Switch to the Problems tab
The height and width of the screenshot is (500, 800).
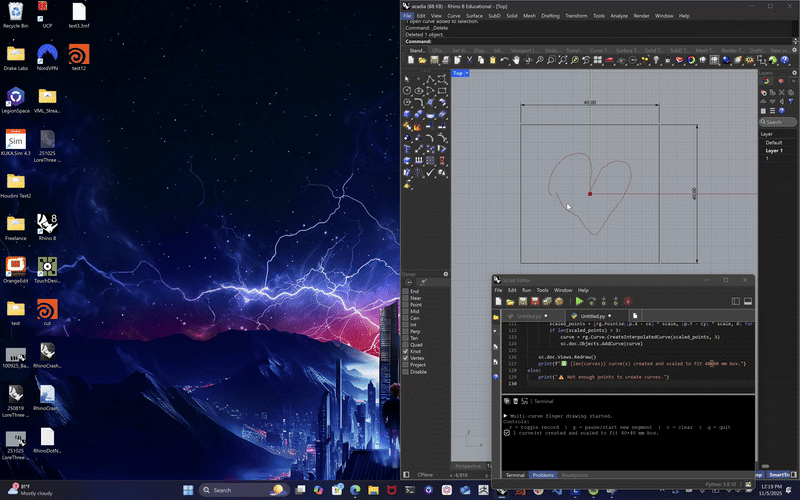click(x=543, y=475)
